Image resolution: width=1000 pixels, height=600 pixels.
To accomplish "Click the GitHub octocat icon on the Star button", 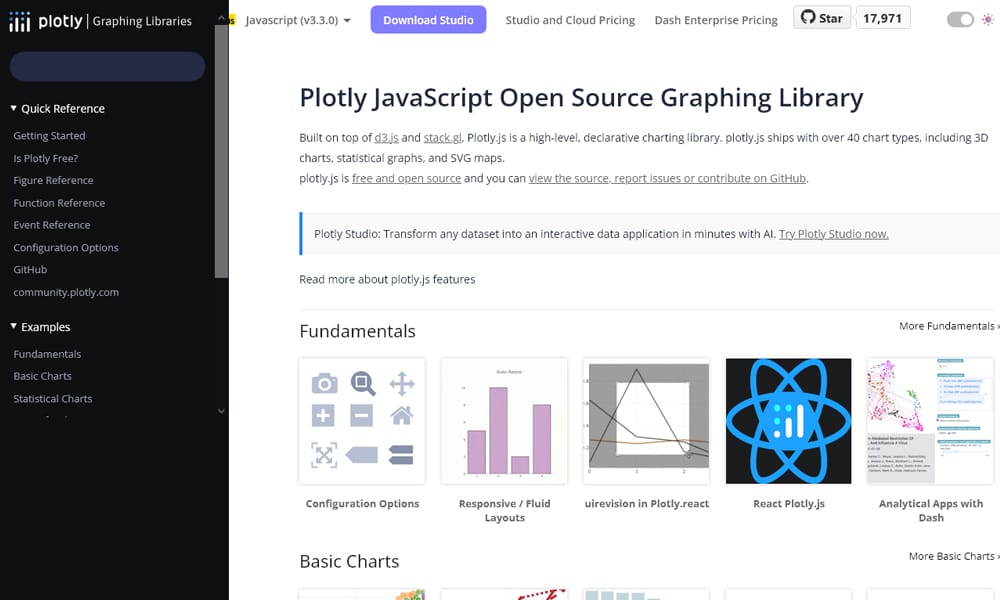I will tap(806, 16).
